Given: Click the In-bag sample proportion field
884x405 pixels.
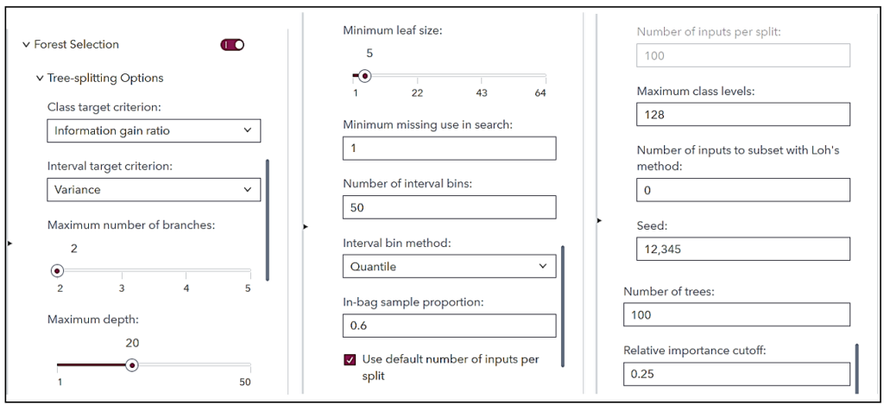Looking at the screenshot, I should (448, 326).
